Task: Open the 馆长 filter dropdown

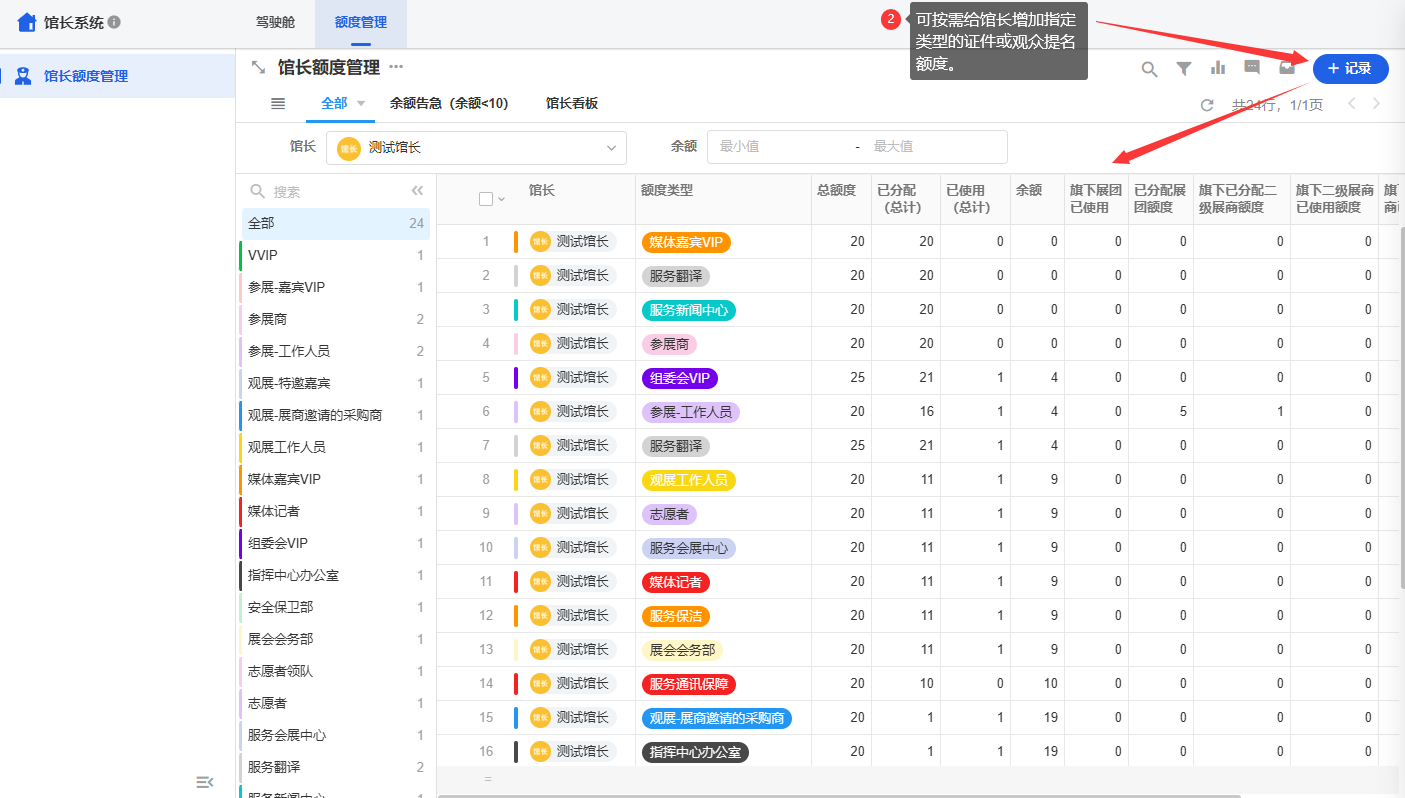Action: click(476, 147)
